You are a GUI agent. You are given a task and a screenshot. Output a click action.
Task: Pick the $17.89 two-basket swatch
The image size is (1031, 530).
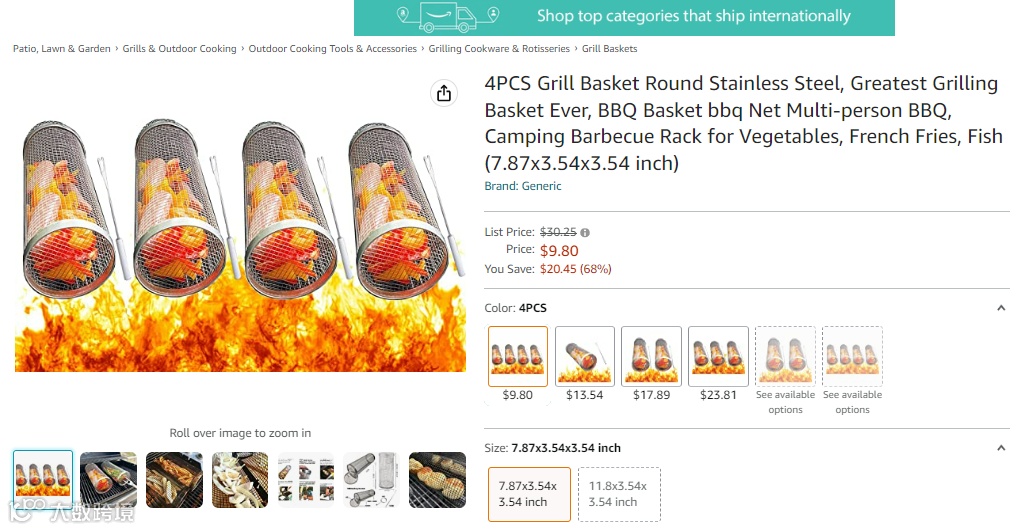pyautogui.click(x=651, y=356)
